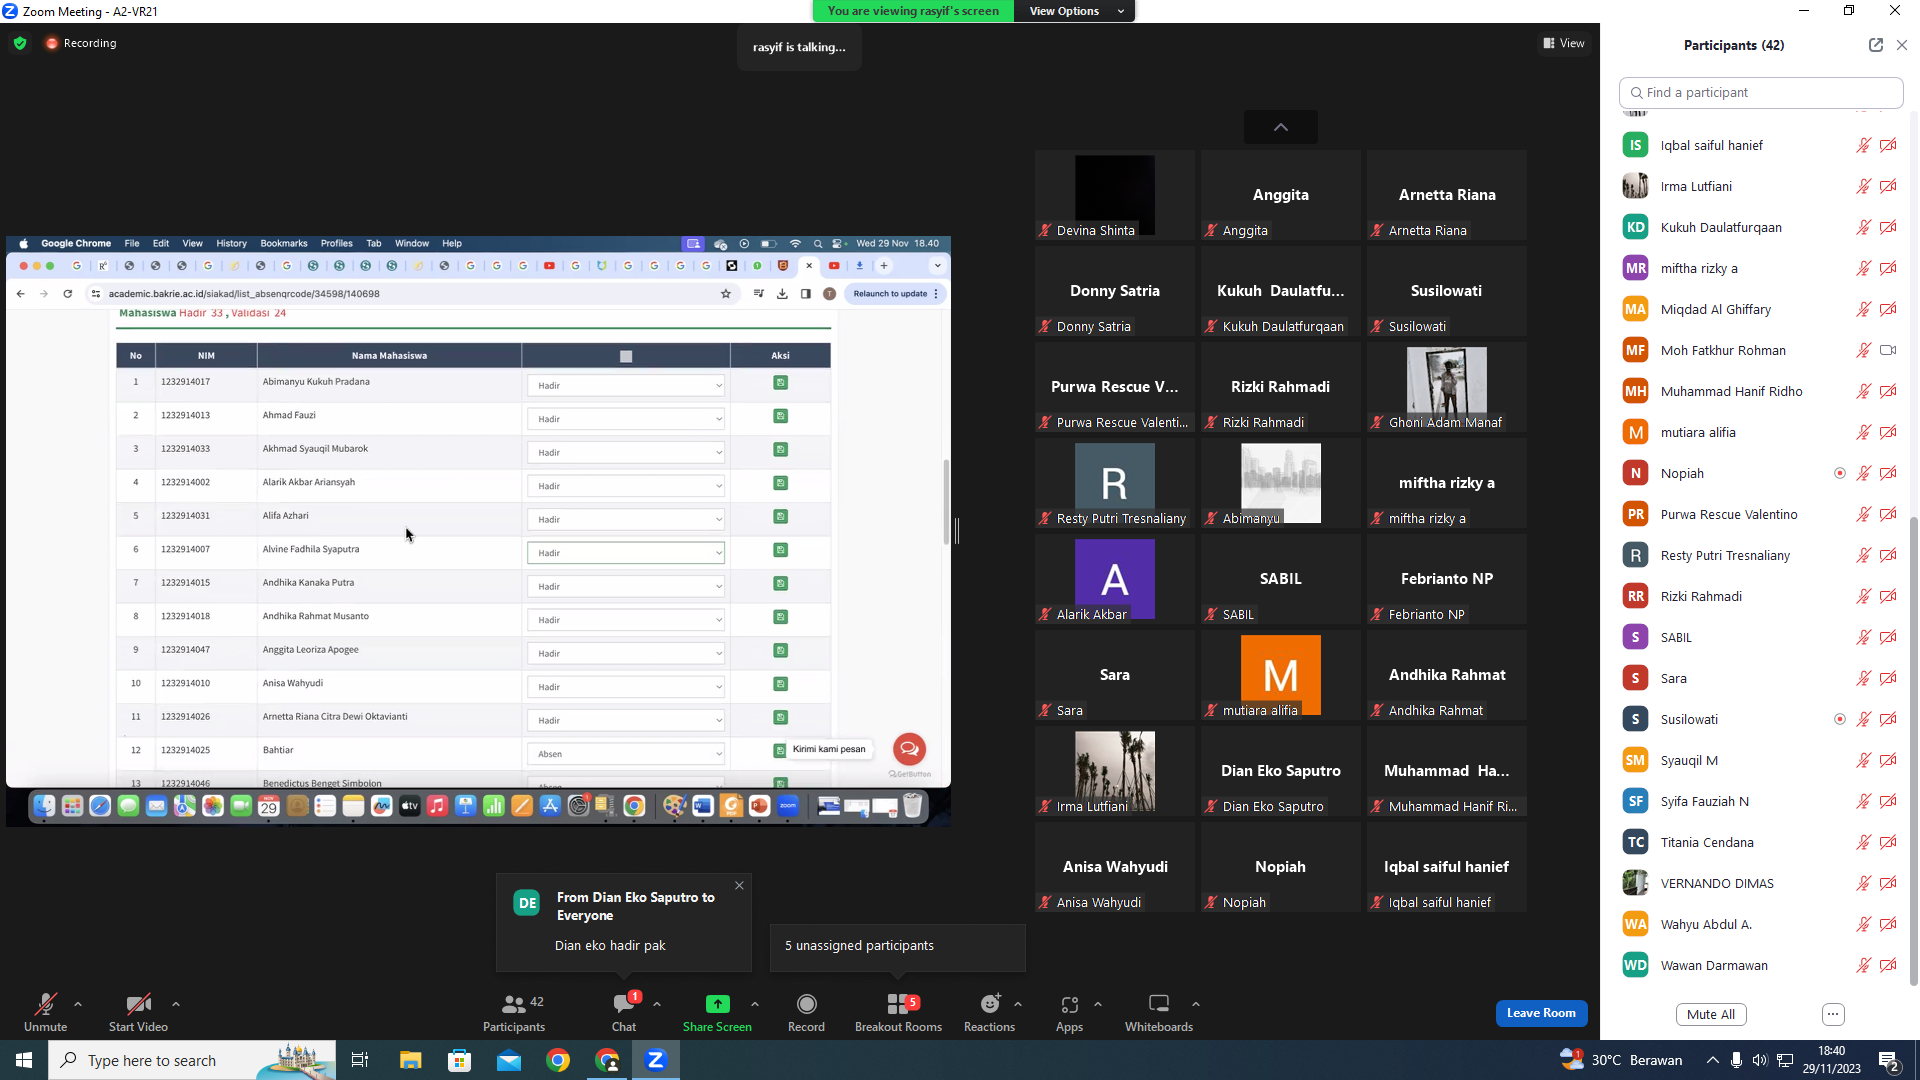The height and width of the screenshot is (1080, 1920).
Task: Open the View Options dropdown
Action: (x=1075, y=11)
